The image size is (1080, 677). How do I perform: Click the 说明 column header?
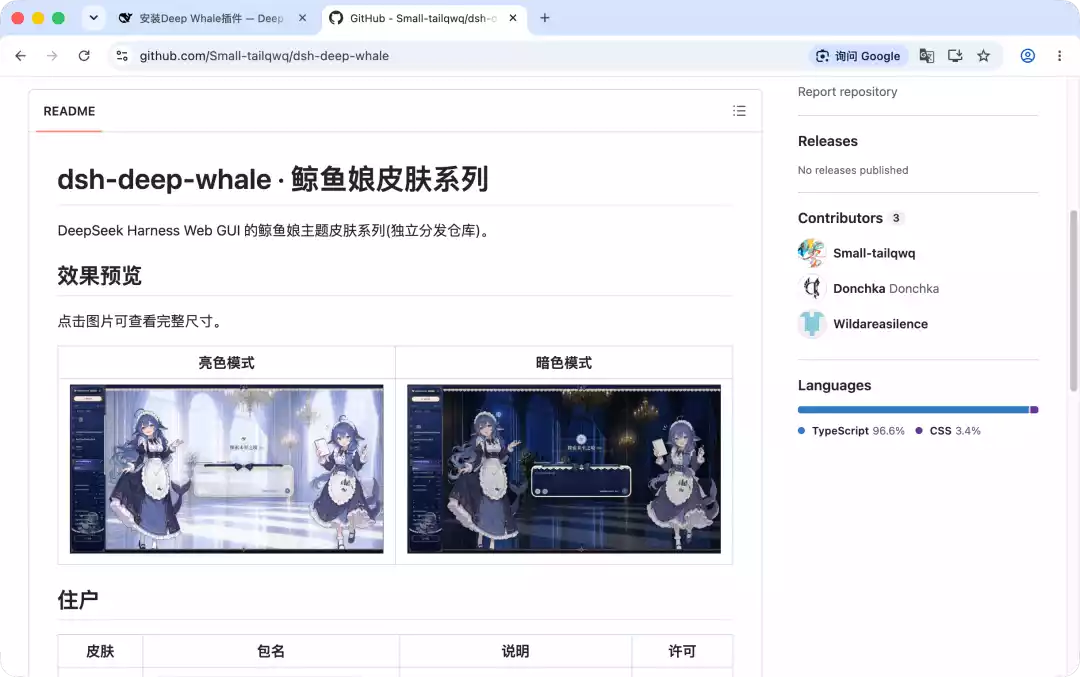(x=515, y=651)
